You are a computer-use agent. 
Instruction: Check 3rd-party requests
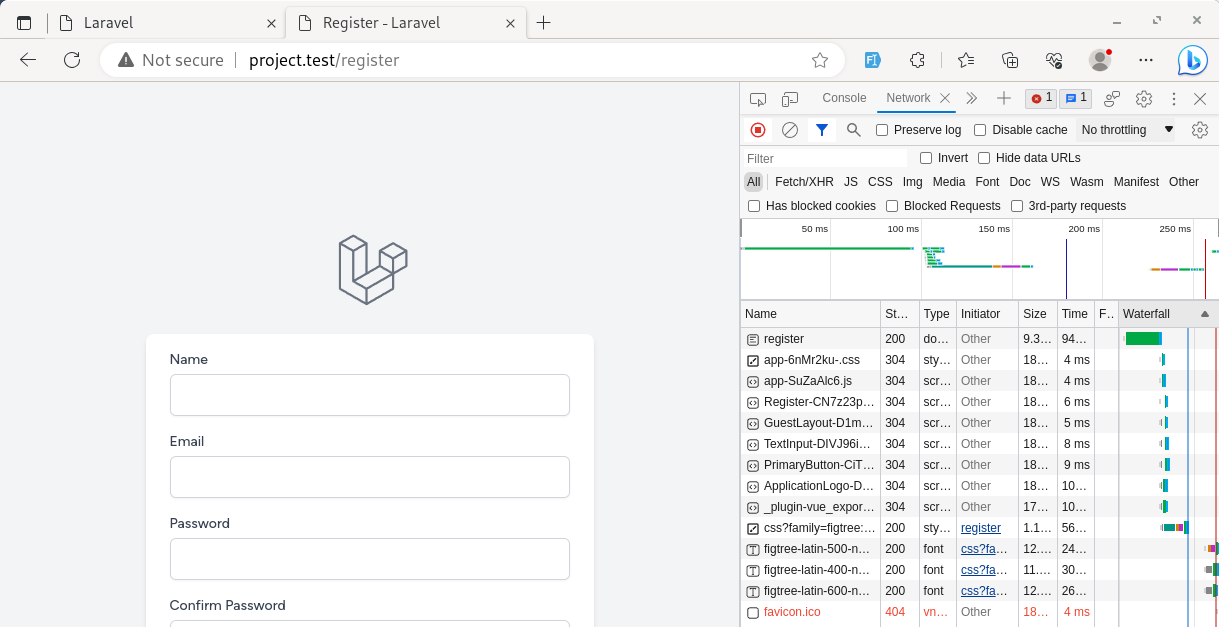click(1017, 206)
